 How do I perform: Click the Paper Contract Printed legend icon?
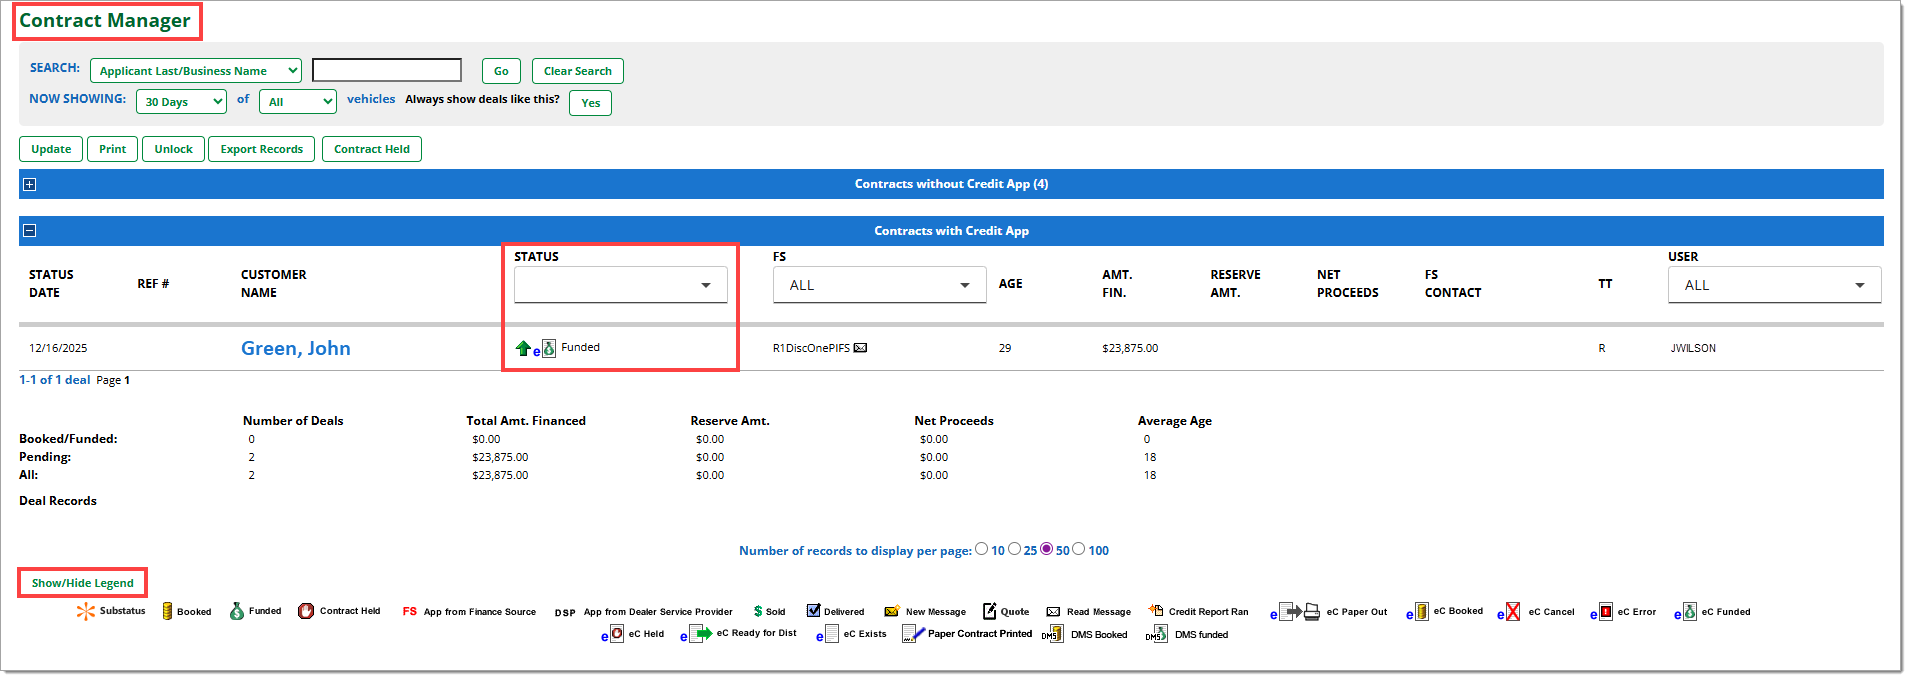(x=913, y=634)
